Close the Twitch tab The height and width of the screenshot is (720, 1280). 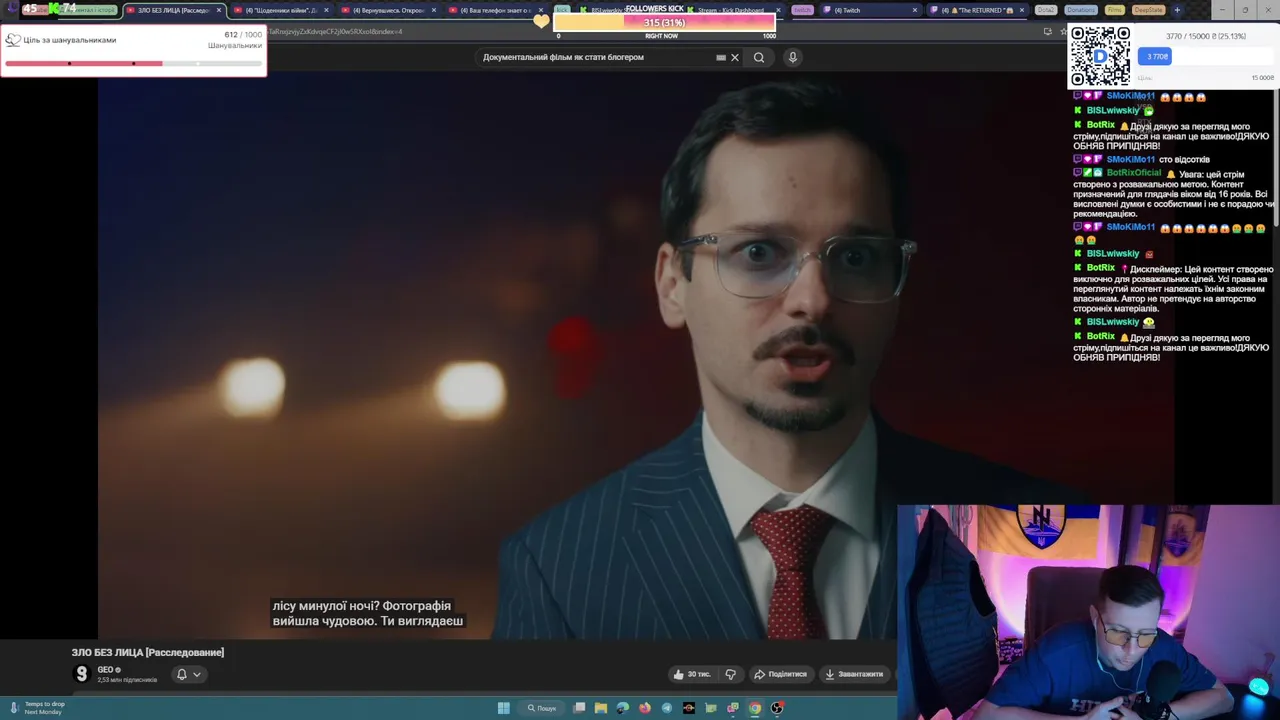tap(915, 10)
